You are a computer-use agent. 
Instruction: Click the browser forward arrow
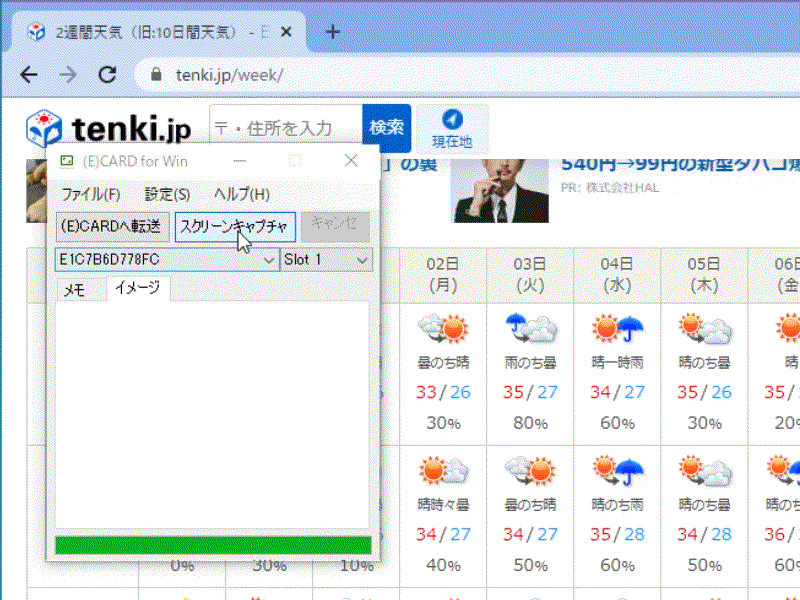point(68,75)
